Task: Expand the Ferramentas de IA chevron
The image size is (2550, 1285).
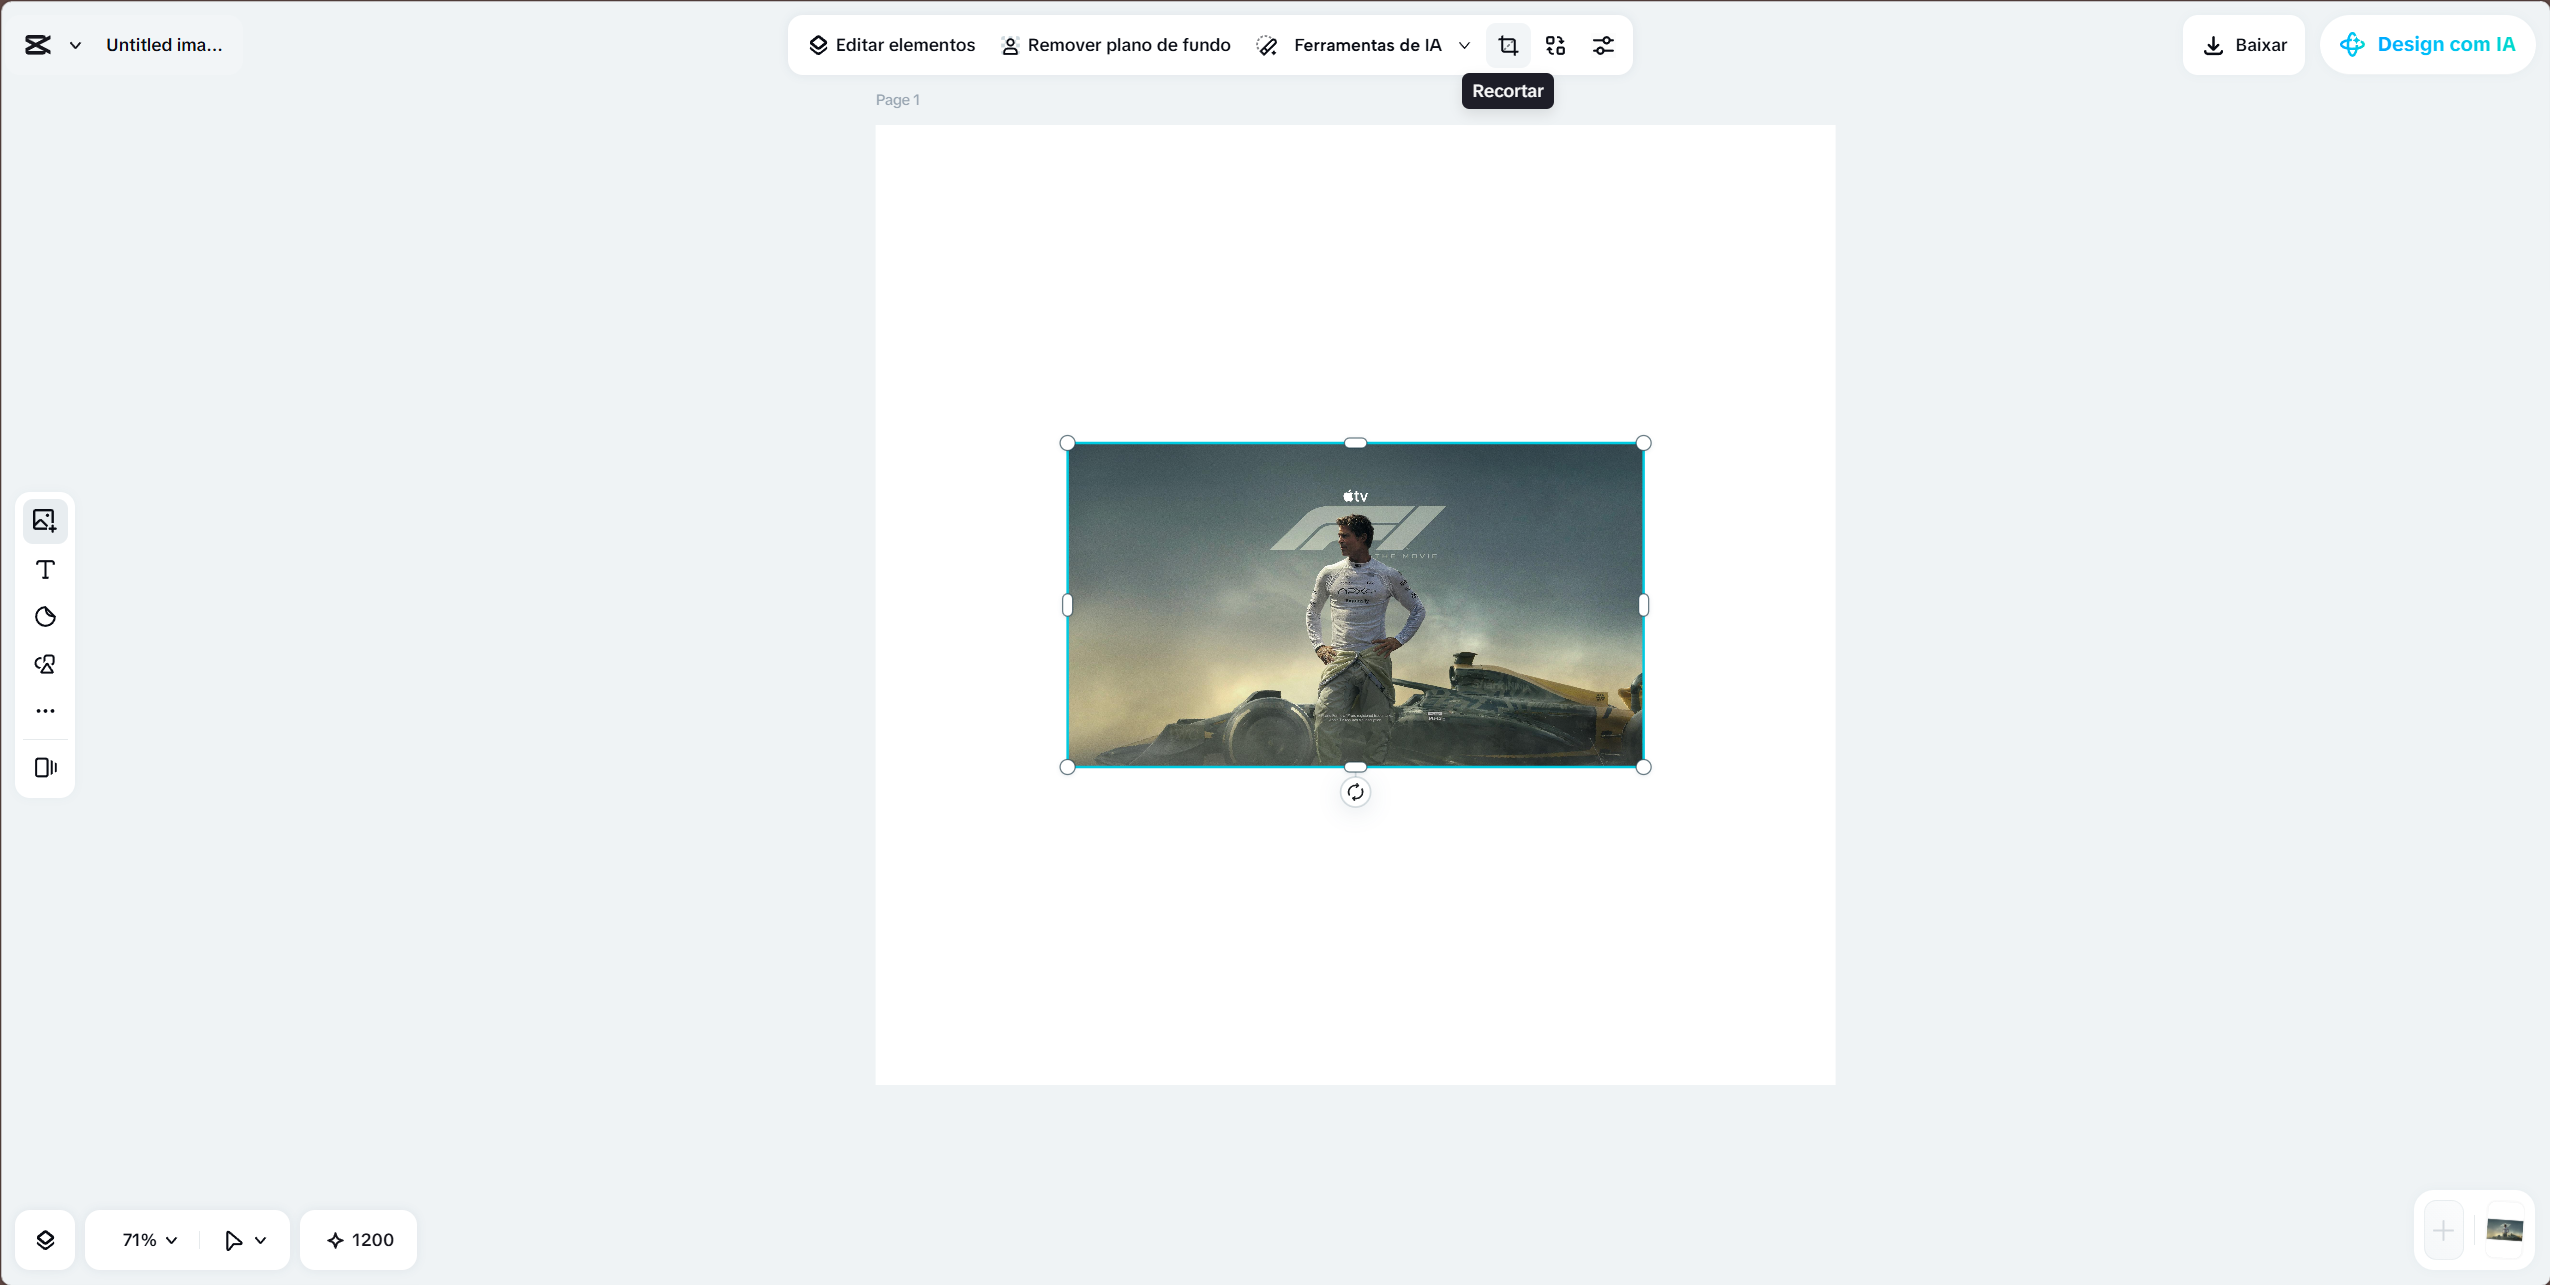Action: [x=1464, y=46]
